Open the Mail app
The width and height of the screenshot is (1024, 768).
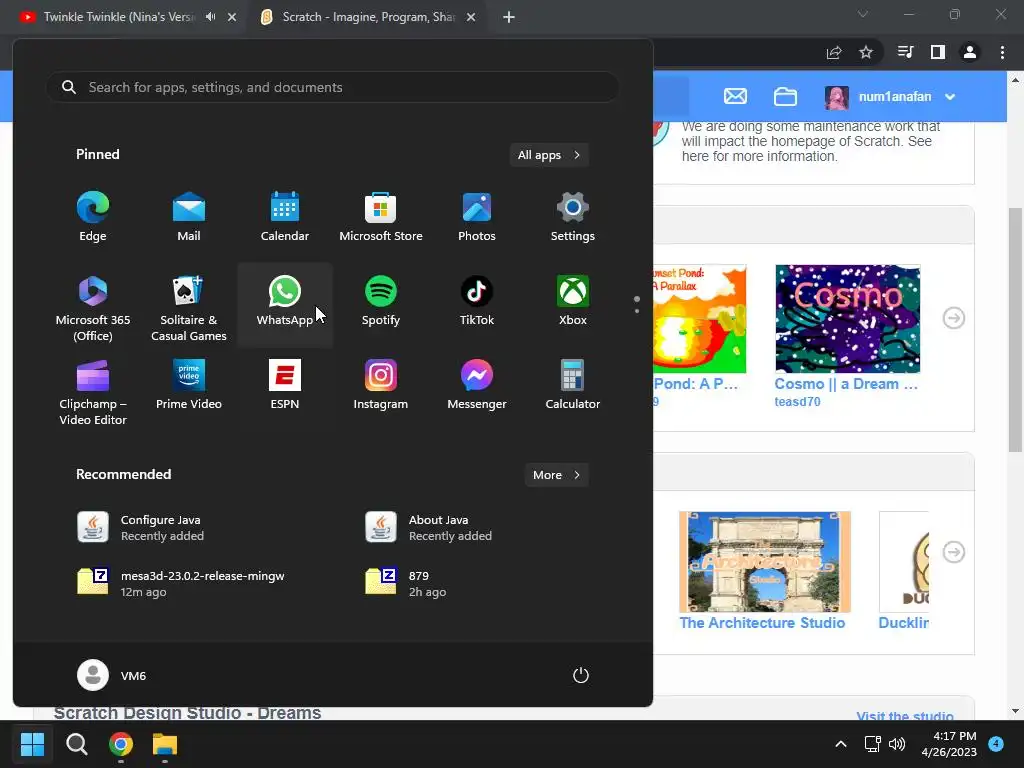[189, 217]
